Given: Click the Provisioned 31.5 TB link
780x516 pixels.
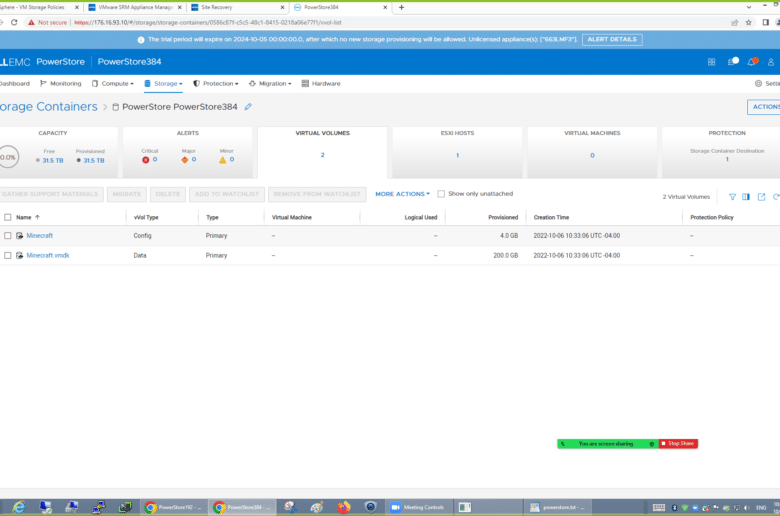Looking at the screenshot, I should [94, 160].
